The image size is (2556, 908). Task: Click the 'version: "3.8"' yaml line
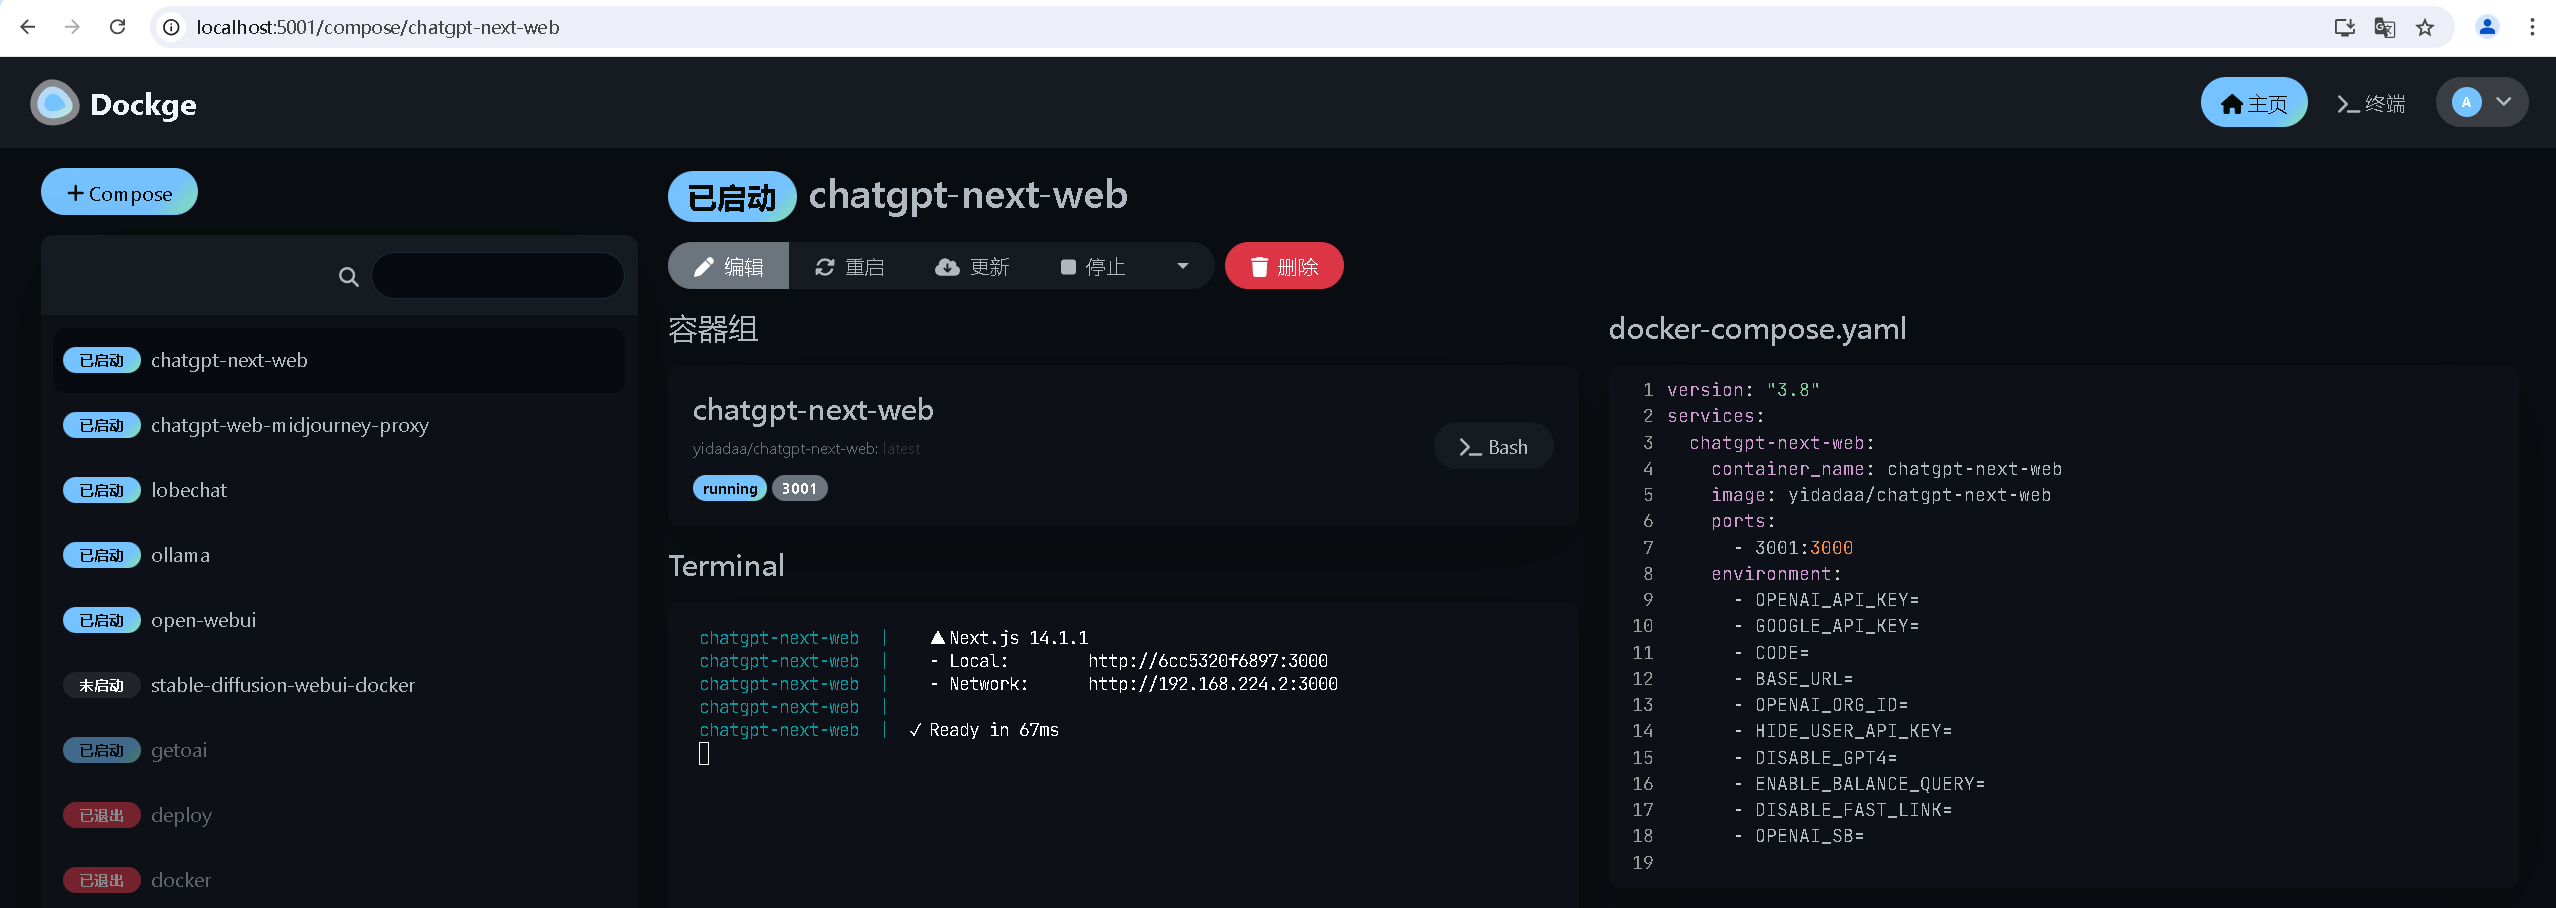pyautogui.click(x=1743, y=390)
